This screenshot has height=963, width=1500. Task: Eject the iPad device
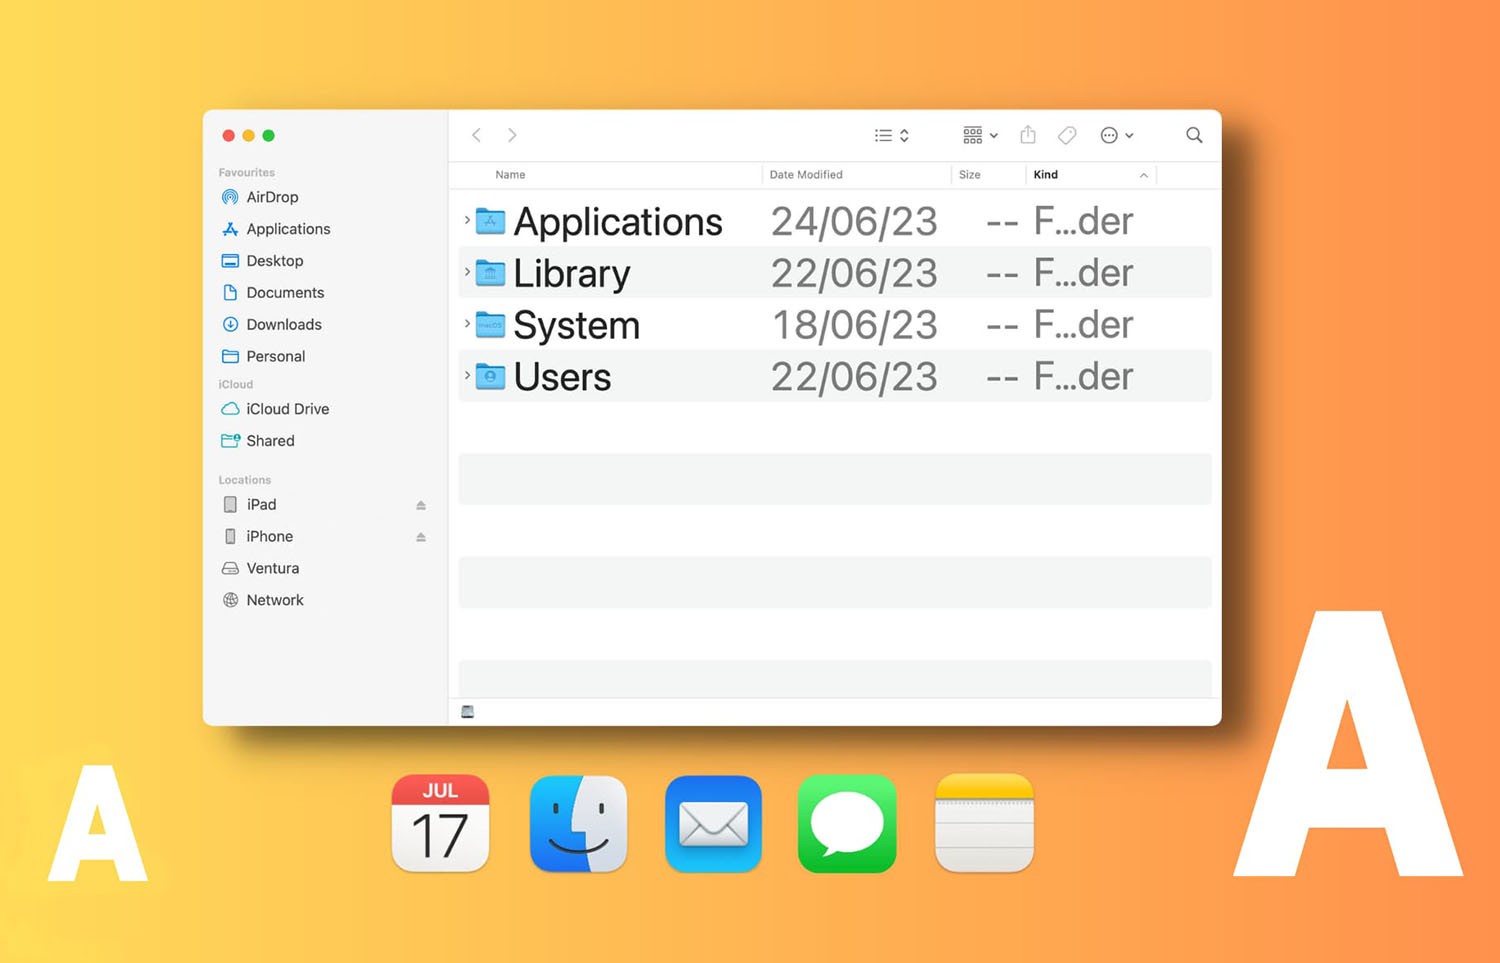point(421,505)
